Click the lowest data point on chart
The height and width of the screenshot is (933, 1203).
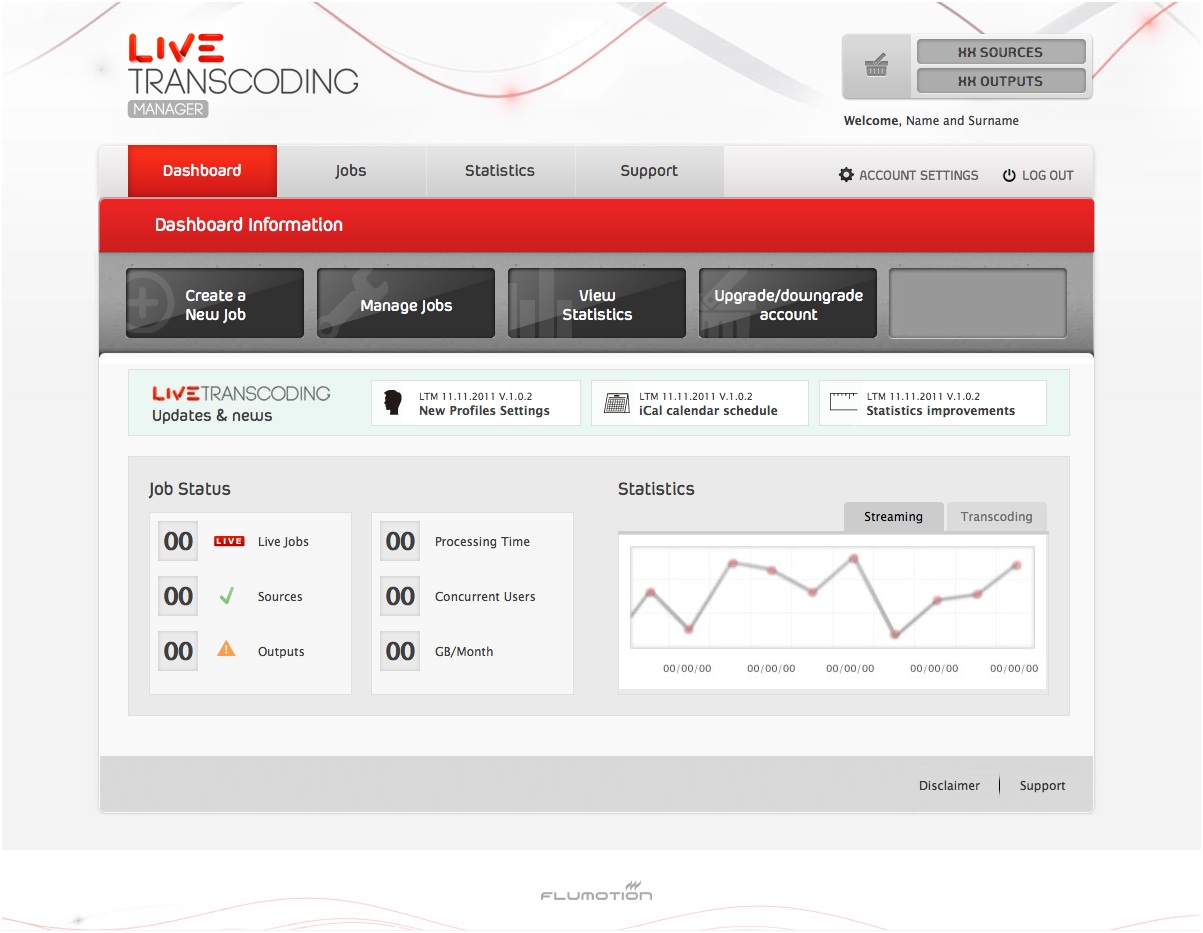895,635
